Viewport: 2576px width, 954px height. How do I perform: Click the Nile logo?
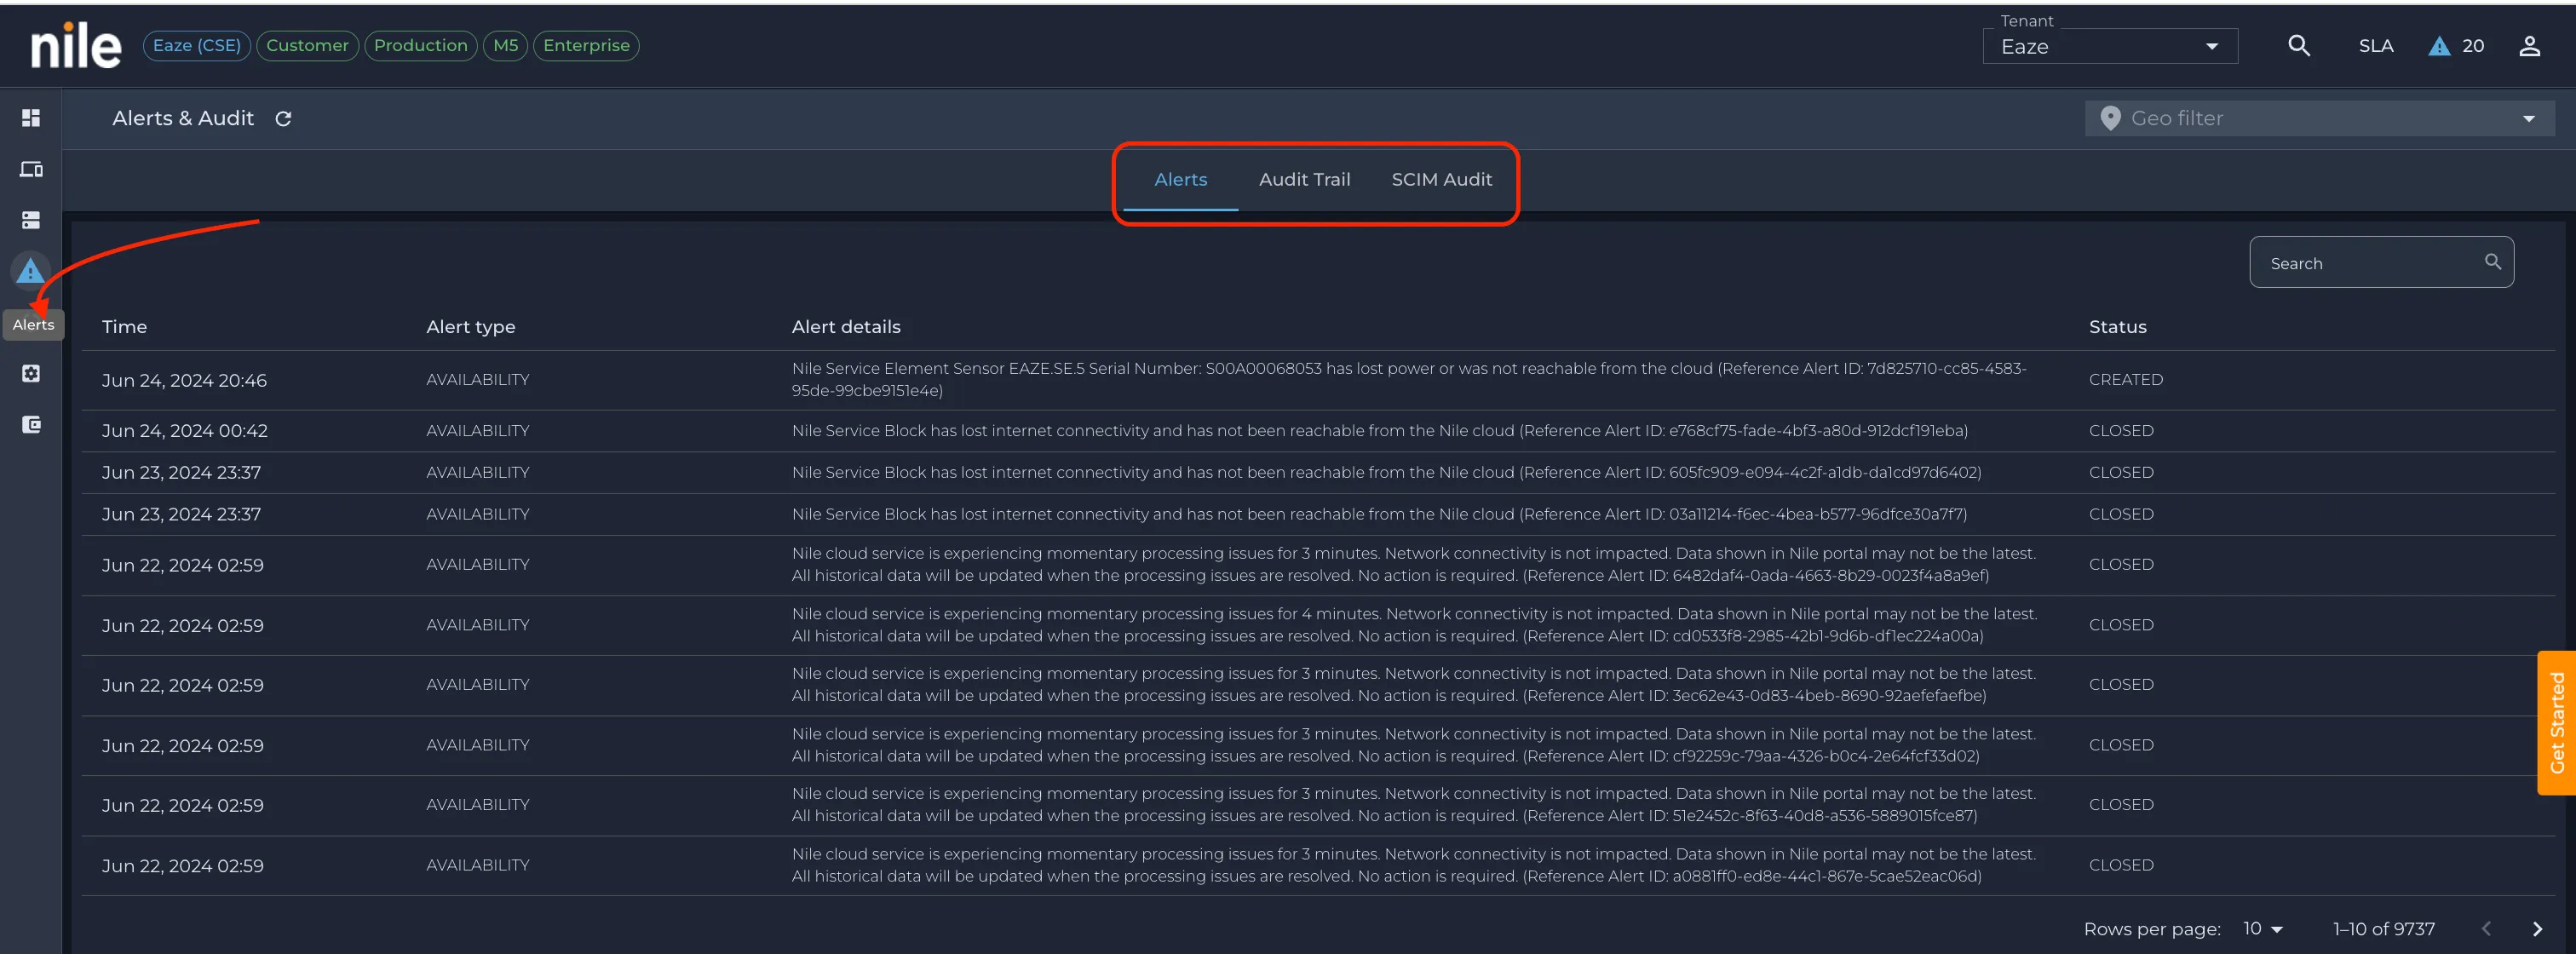[x=75, y=46]
